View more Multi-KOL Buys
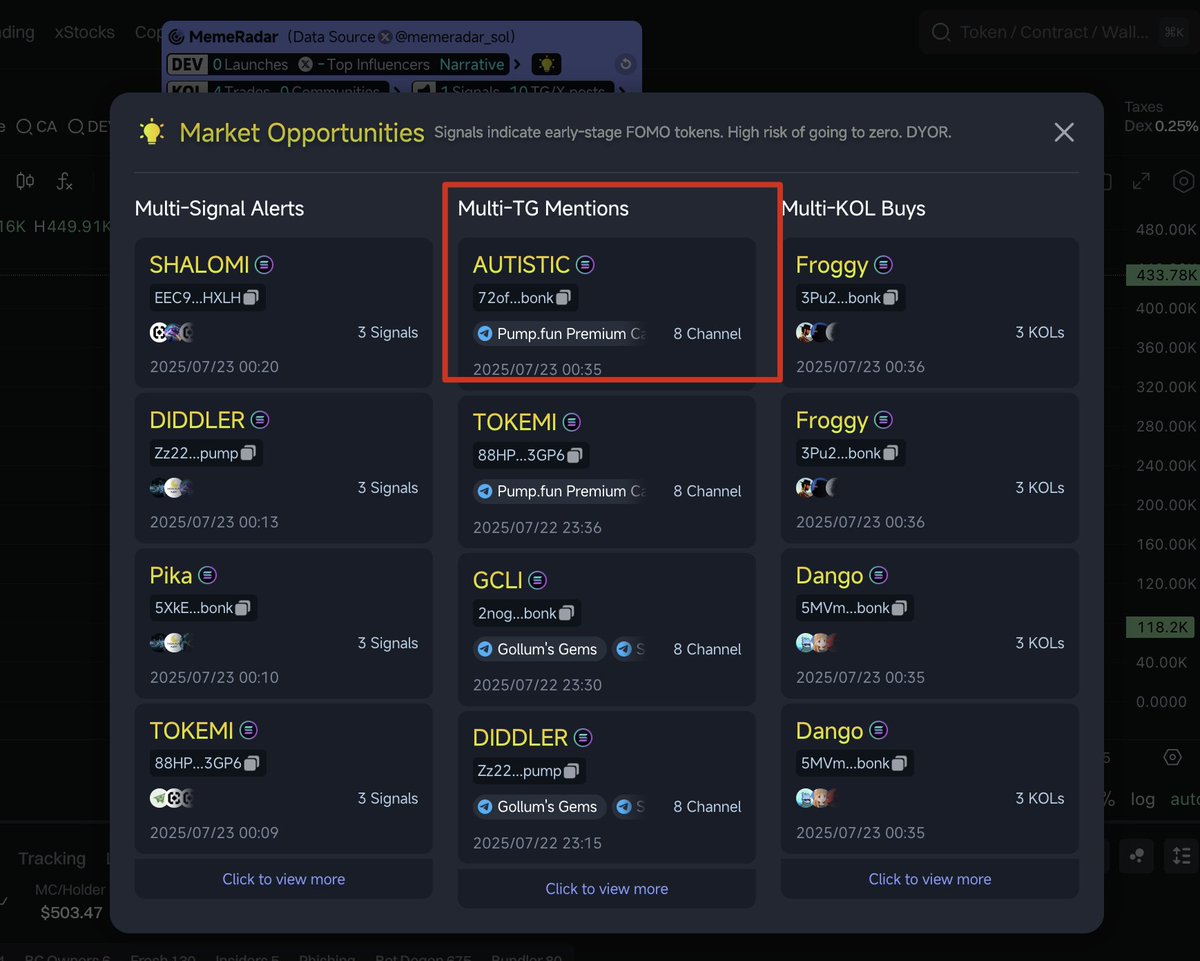 pyautogui.click(x=930, y=879)
